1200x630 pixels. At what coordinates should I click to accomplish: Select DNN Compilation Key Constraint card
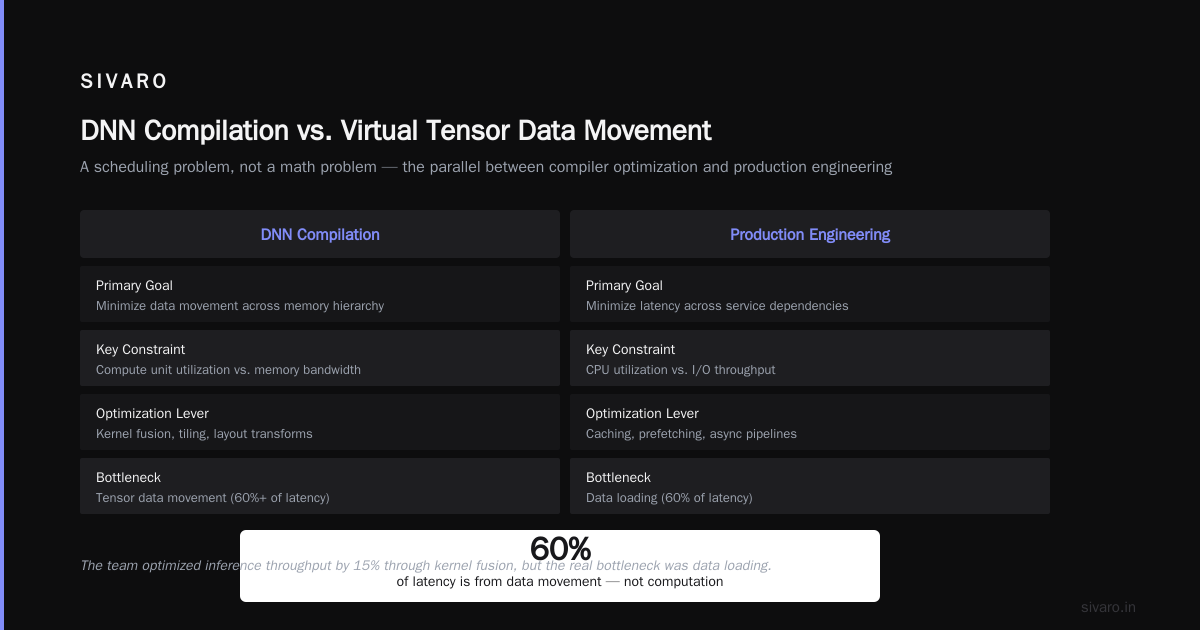[320, 358]
